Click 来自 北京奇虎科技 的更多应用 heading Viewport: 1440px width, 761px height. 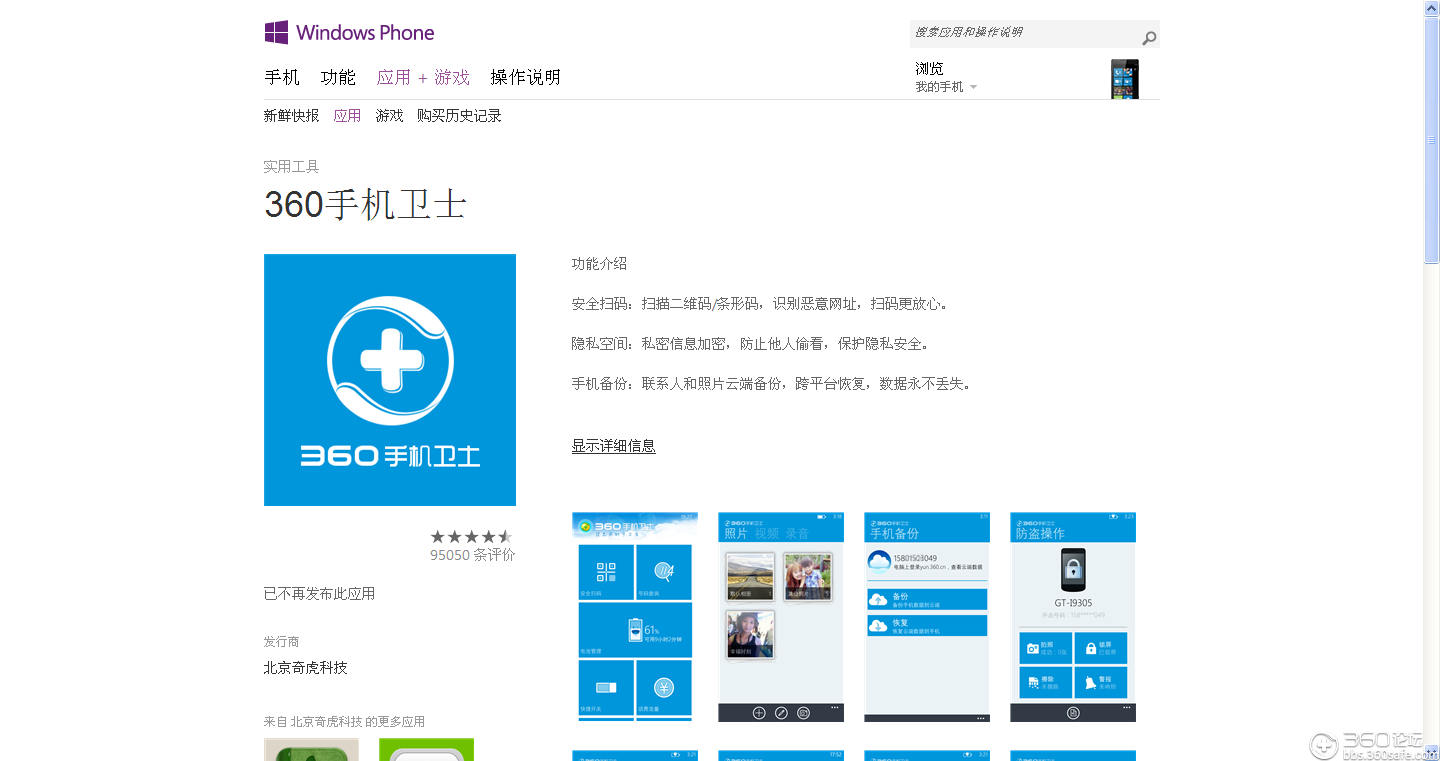tap(344, 722)
